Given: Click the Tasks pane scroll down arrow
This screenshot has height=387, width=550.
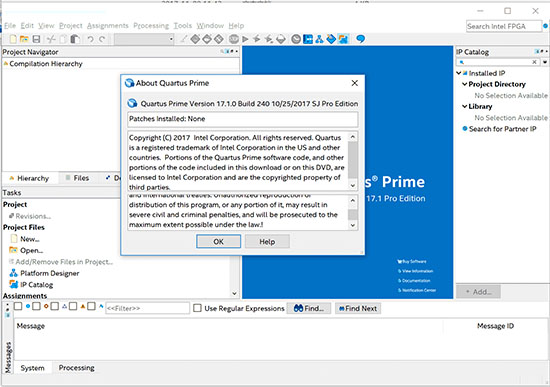Looking at the screenshot, I should [x=234, y=293].
